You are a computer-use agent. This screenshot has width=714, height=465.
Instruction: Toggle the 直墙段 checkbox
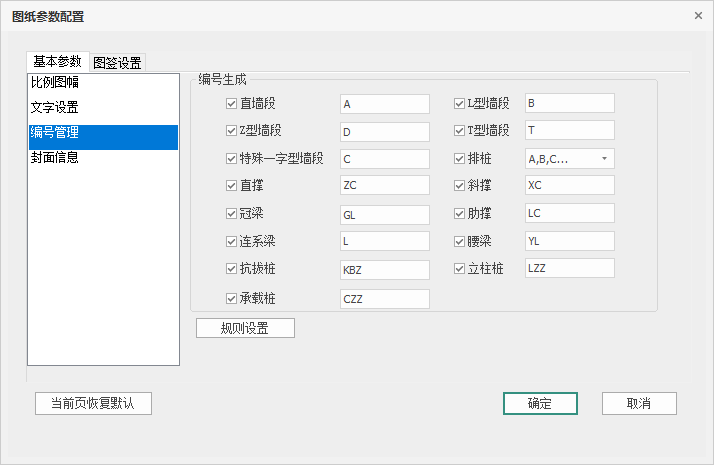pos(233,103)
